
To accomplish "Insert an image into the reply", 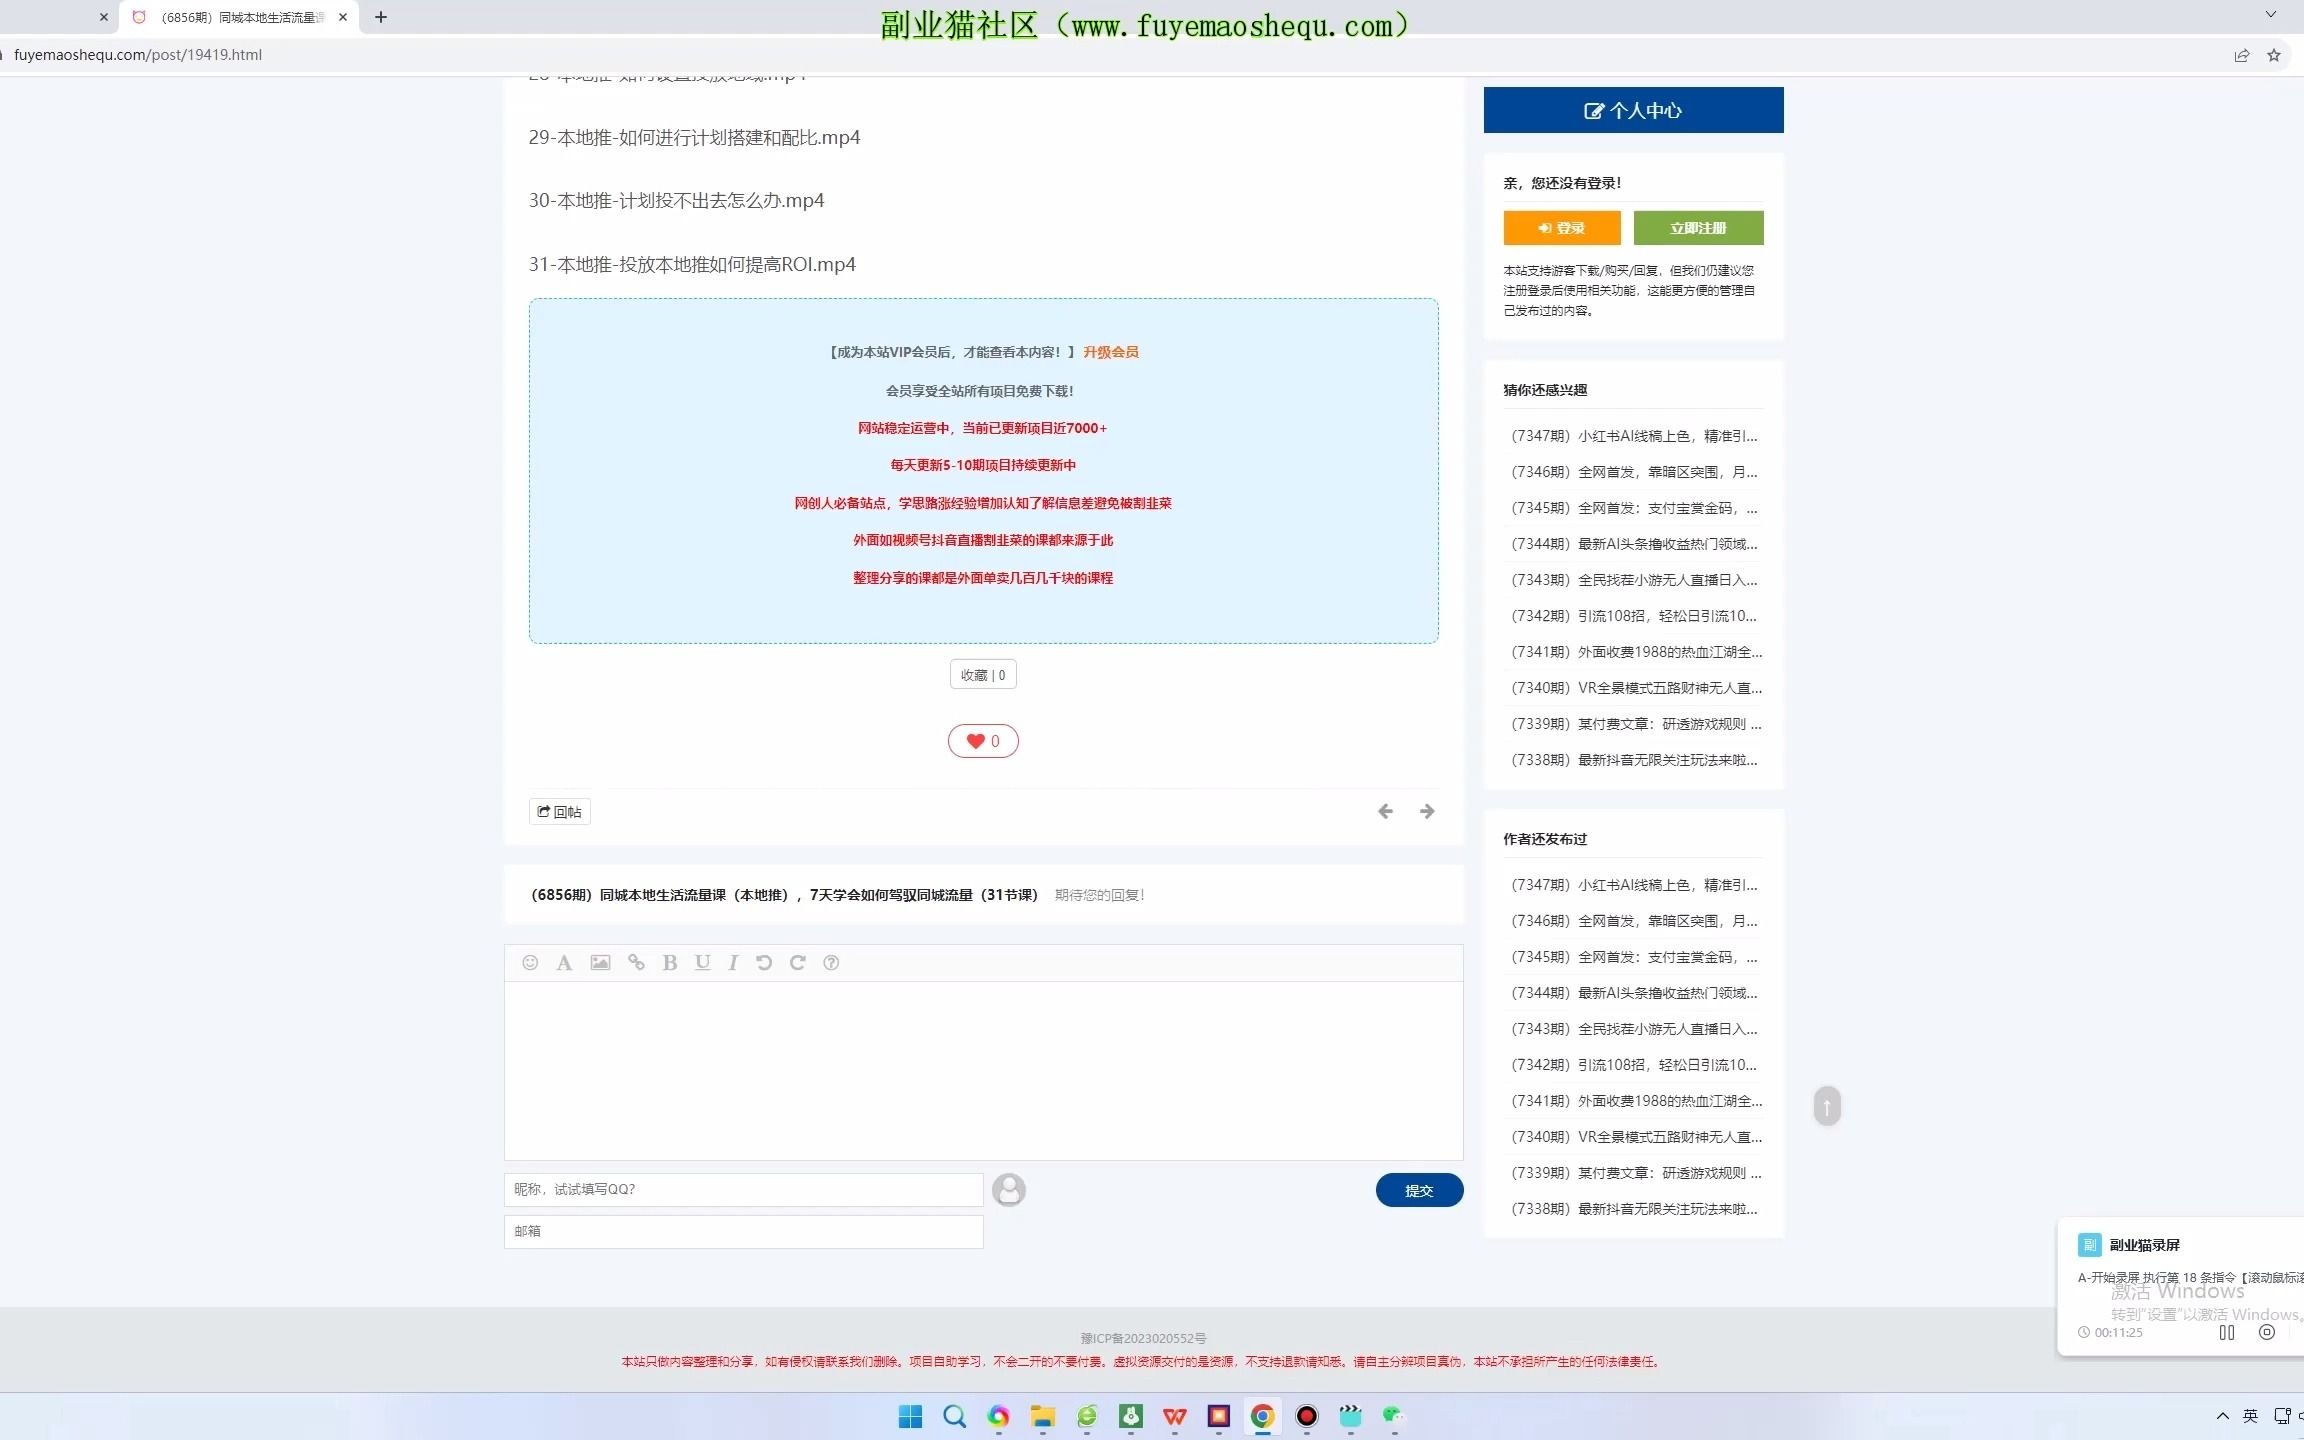I will pyautogui.click(x=600, y=962).
